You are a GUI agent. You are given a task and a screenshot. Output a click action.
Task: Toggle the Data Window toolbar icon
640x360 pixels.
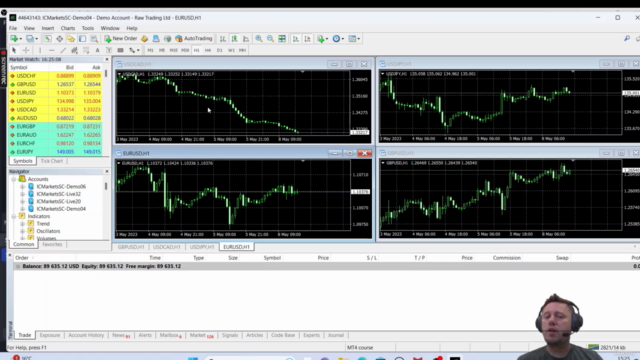point(60,39)
